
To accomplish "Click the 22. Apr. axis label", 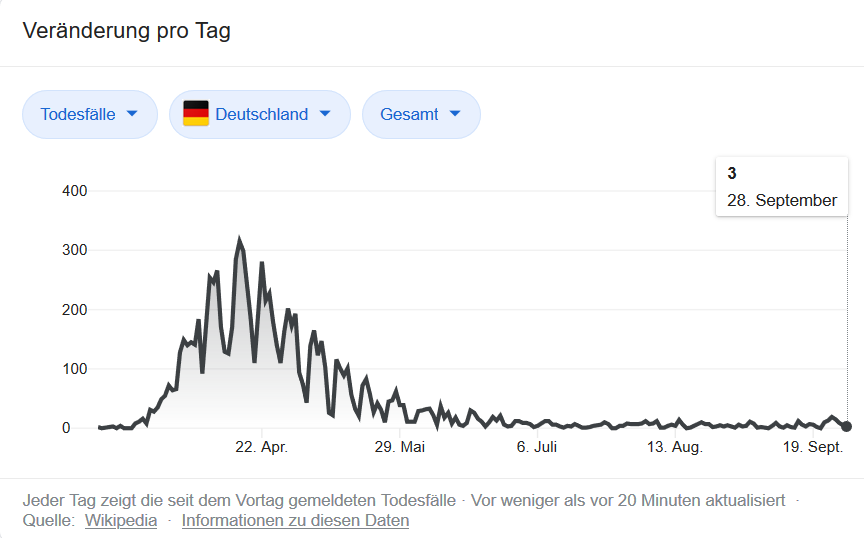I will (x=261, y=446).
